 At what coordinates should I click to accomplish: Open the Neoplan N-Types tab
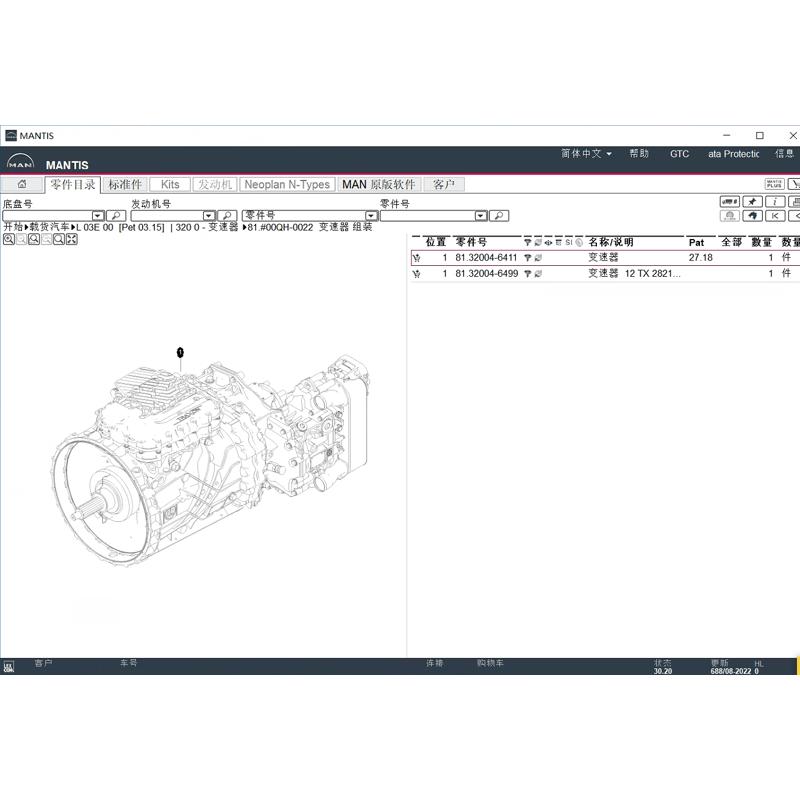point(287,184)
